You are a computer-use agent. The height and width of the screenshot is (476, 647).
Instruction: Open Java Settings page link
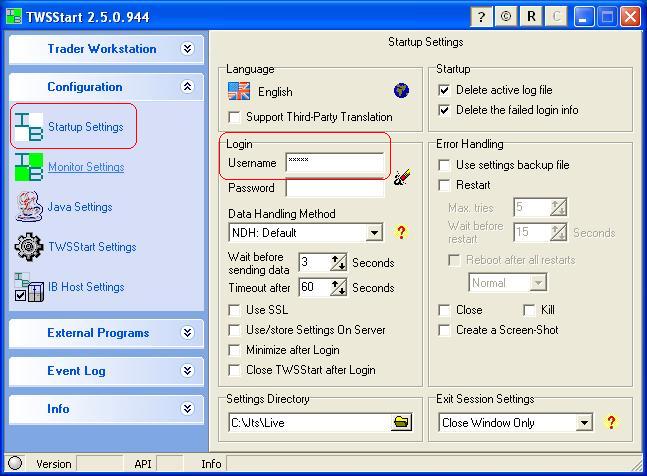coord(80,207)
